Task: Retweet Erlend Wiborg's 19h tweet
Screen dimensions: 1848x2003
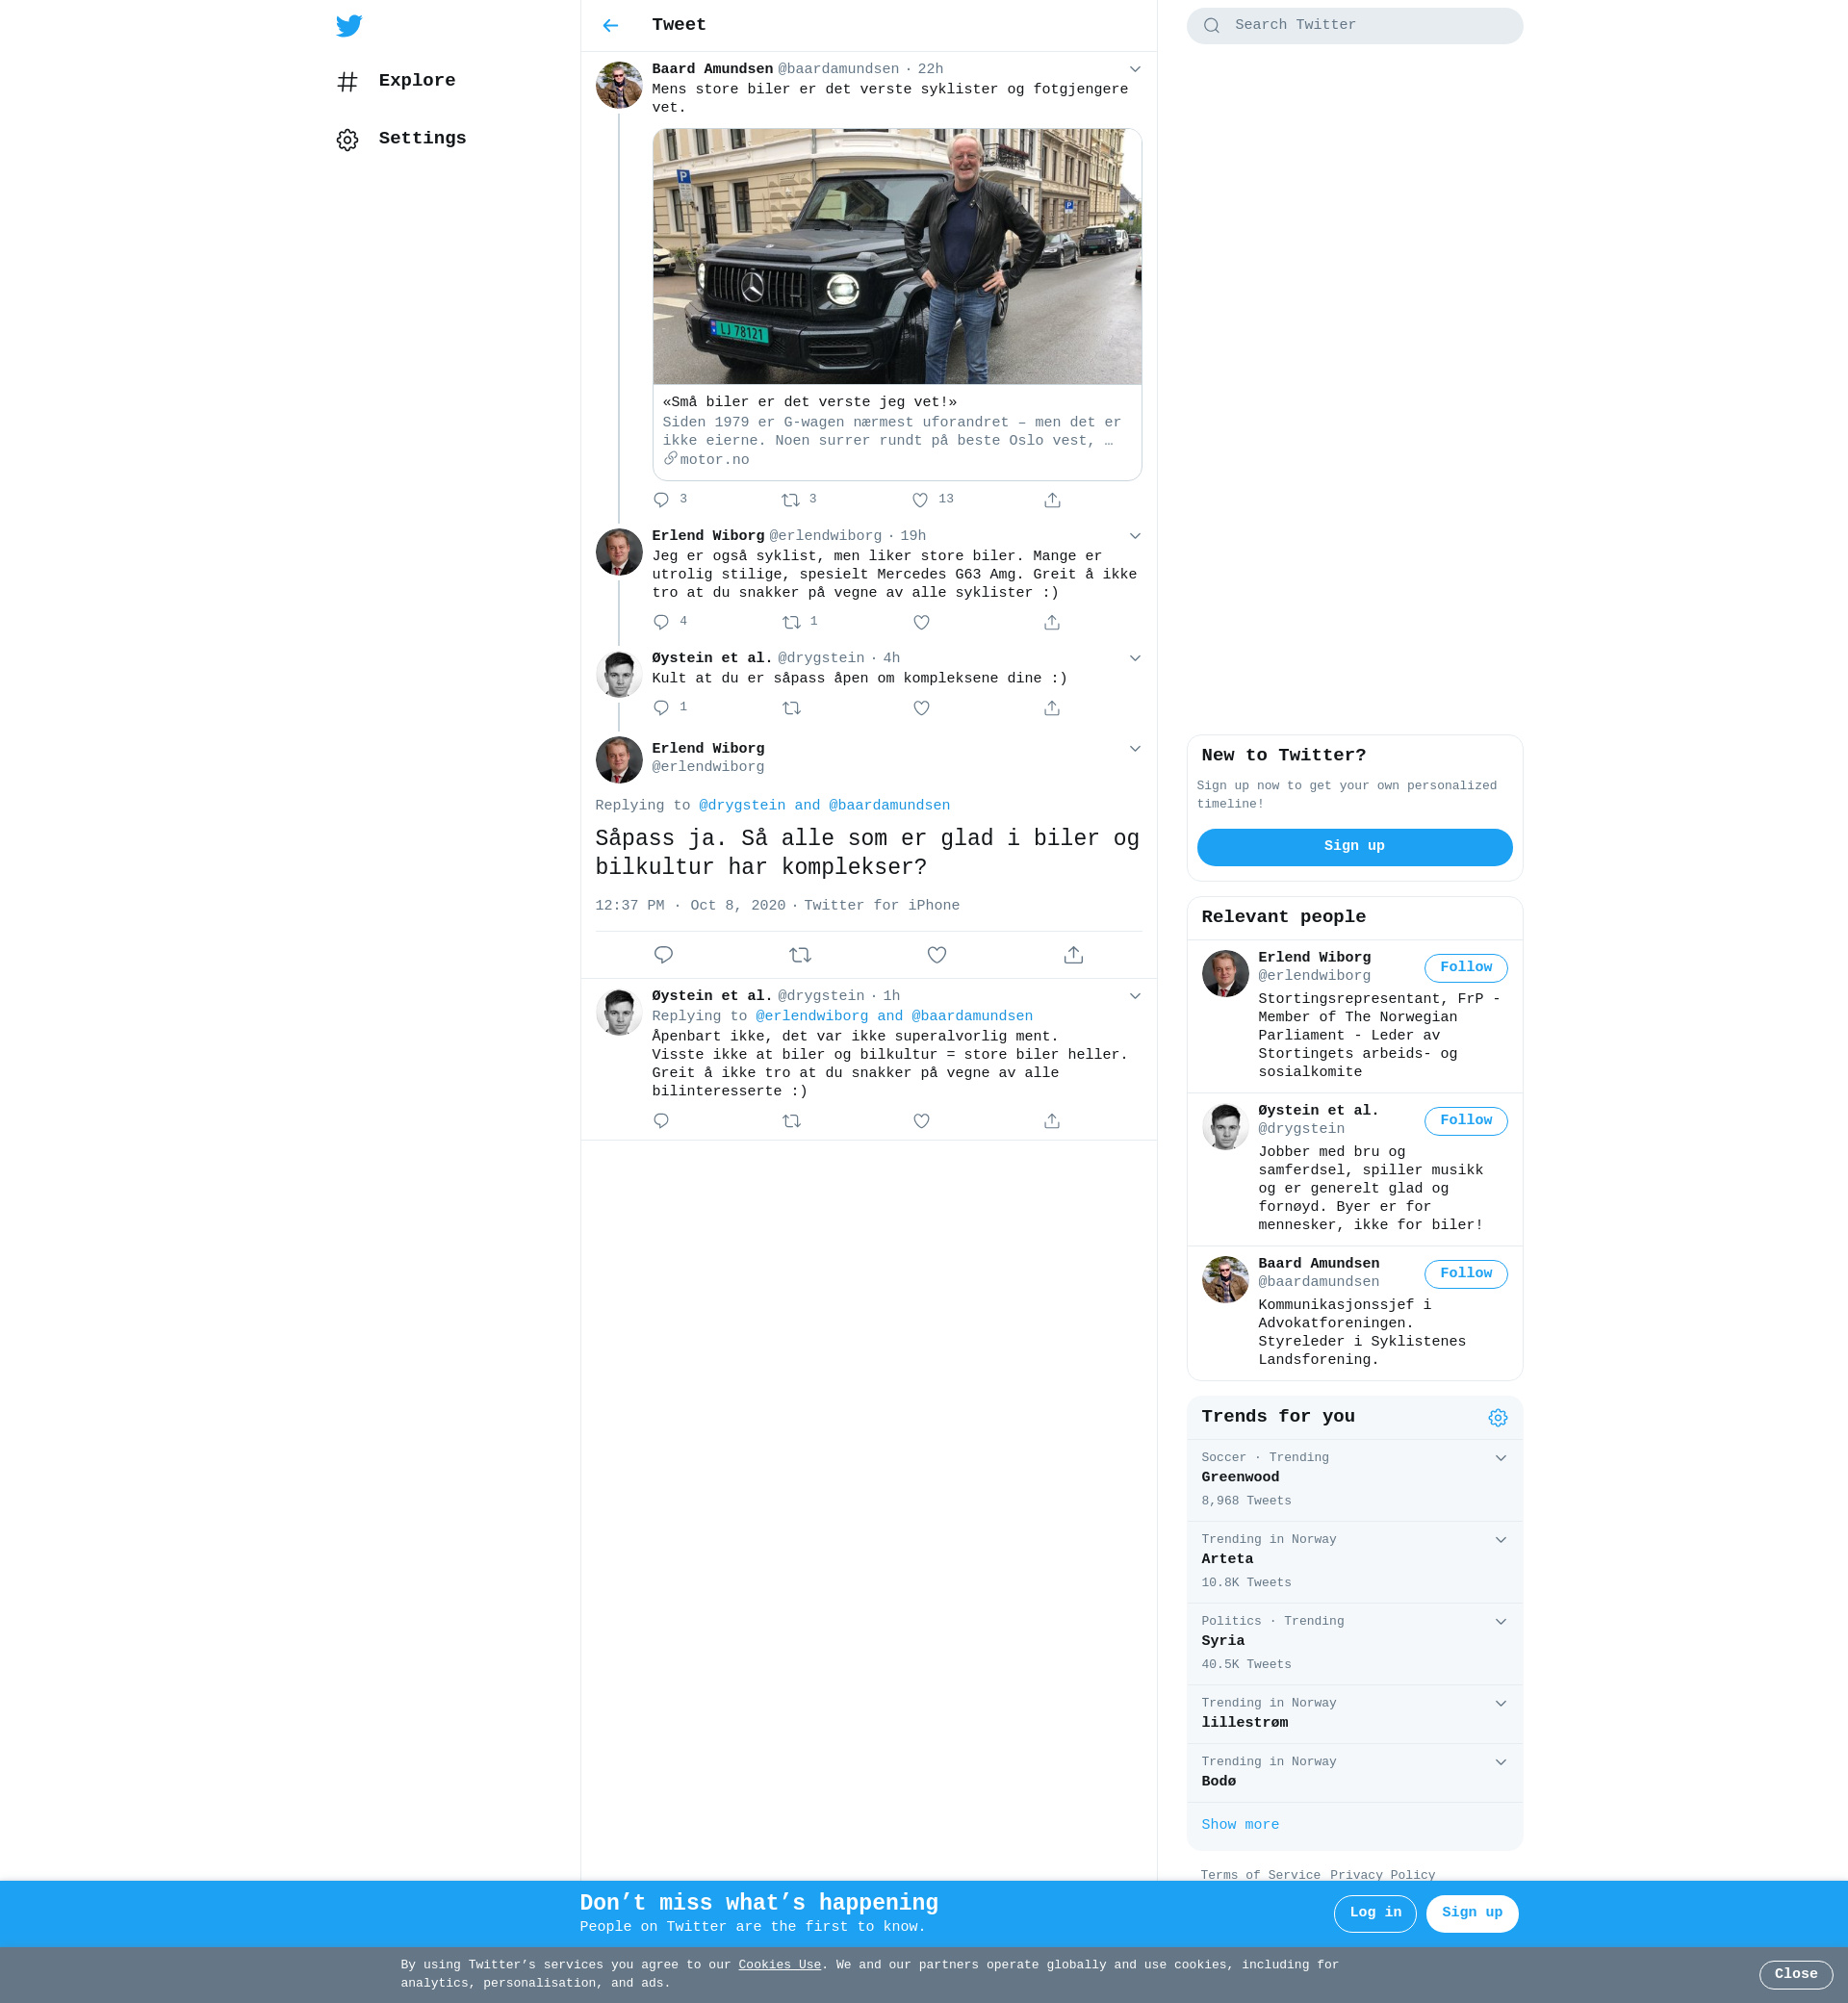Action: (791, 622)
